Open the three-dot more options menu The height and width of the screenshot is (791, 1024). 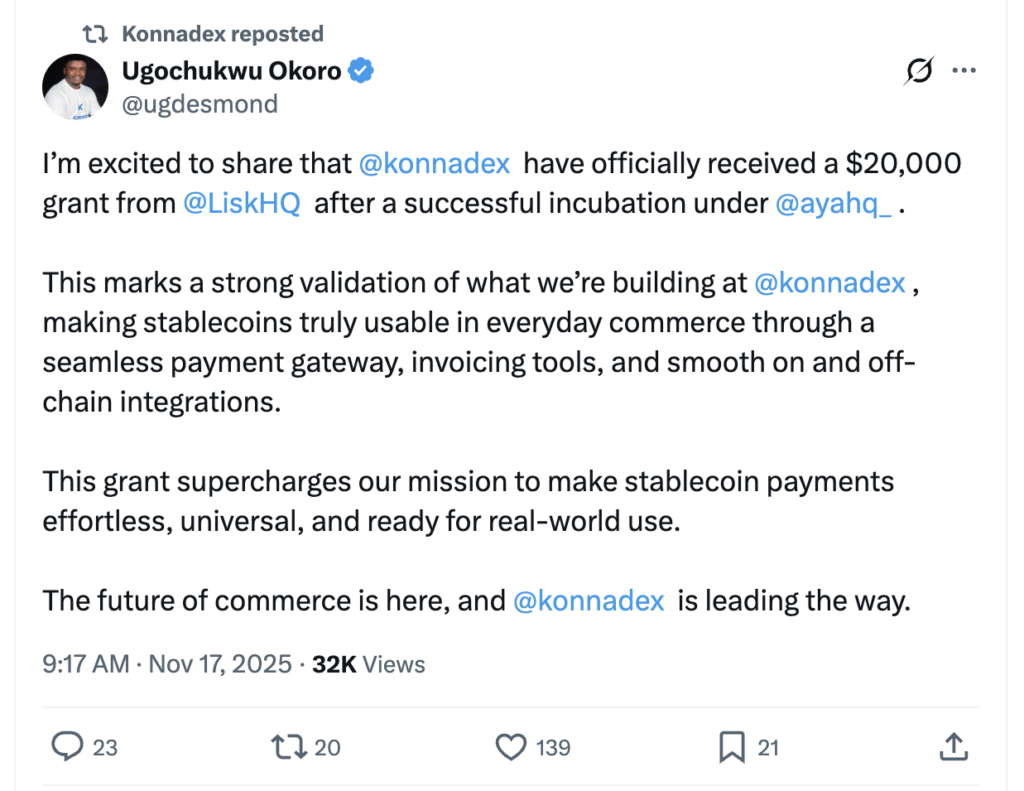pyautogui.click(x=964, y=71)
